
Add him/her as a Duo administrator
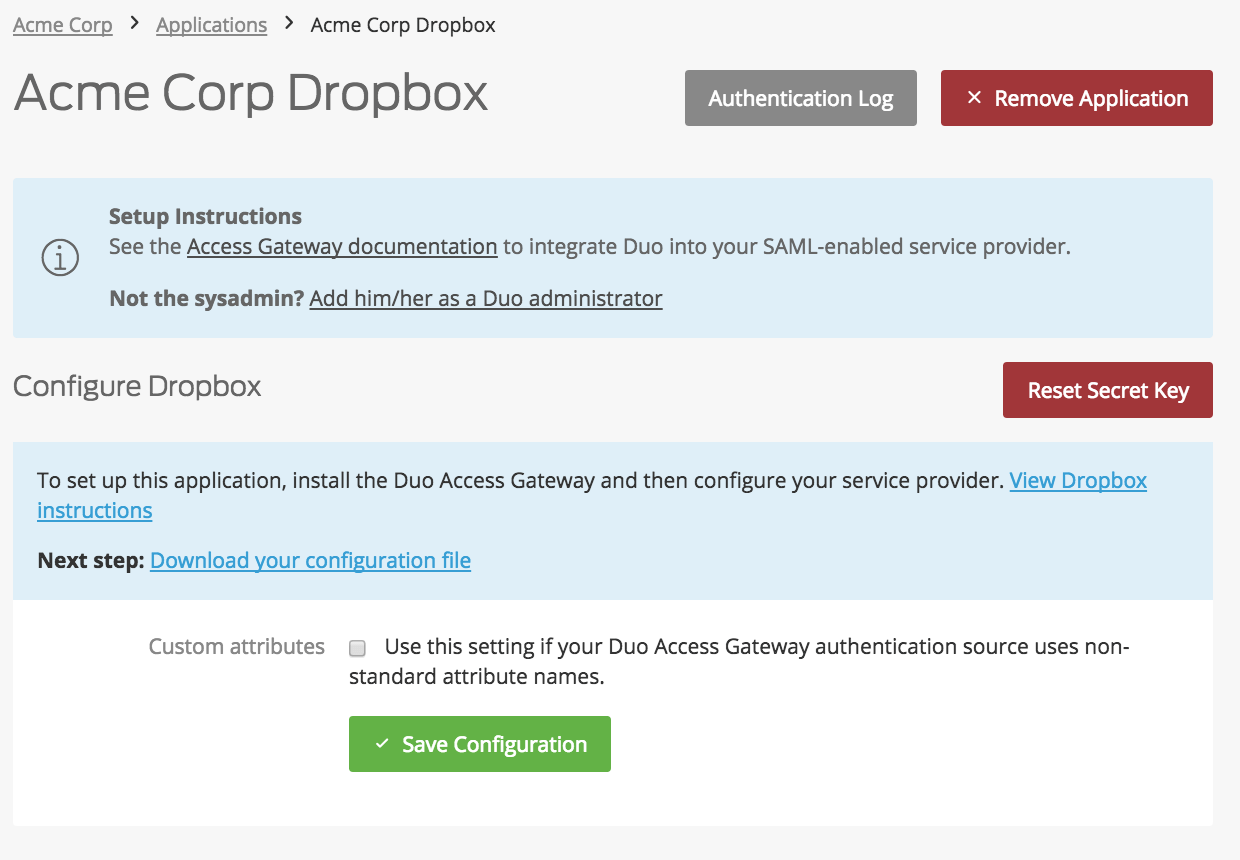485,298
